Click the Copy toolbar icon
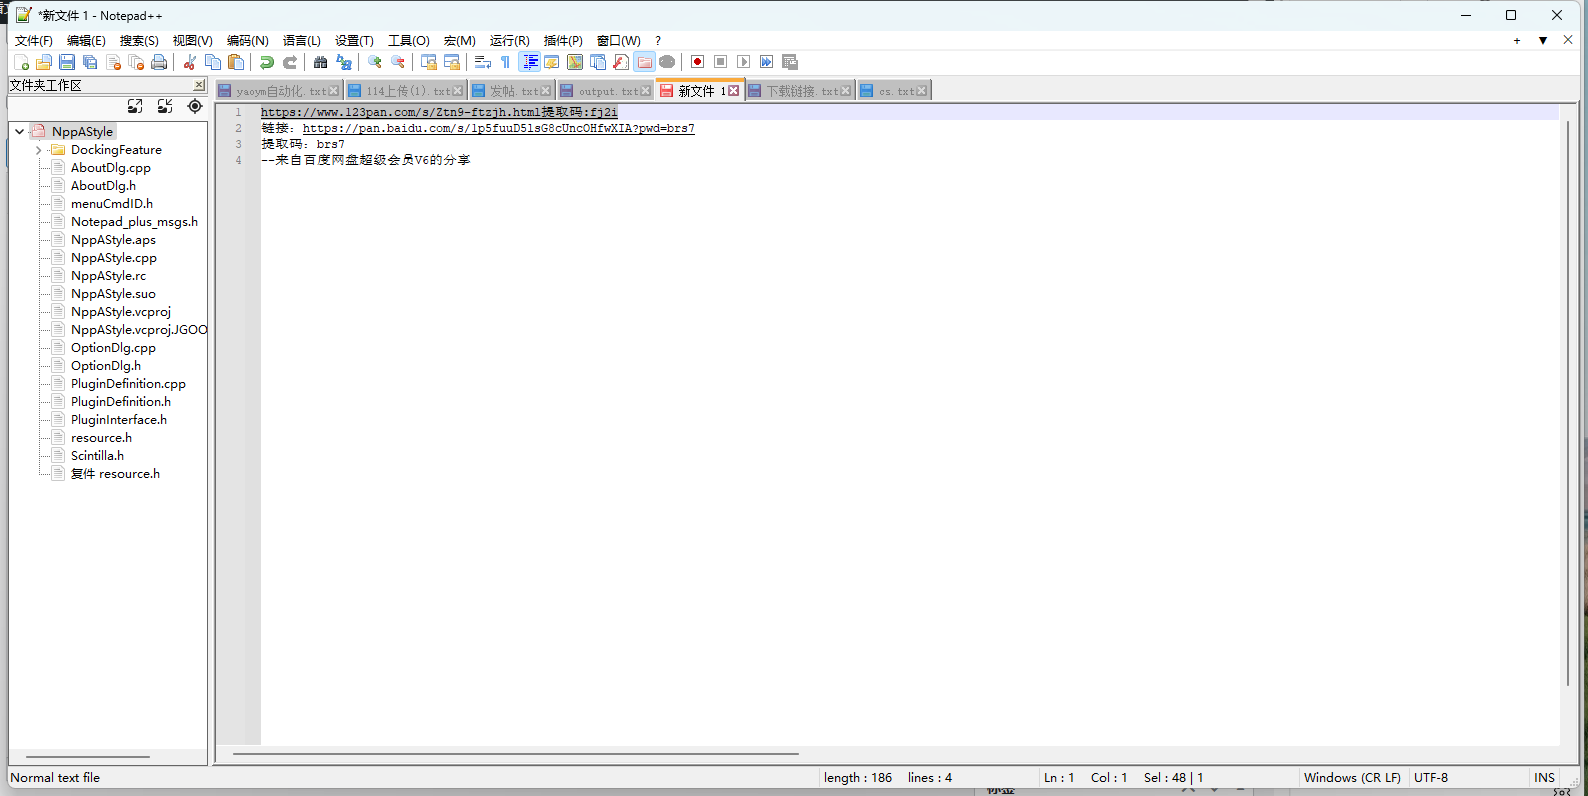The height and width of the screenshot is (796, 1588). 212,62
